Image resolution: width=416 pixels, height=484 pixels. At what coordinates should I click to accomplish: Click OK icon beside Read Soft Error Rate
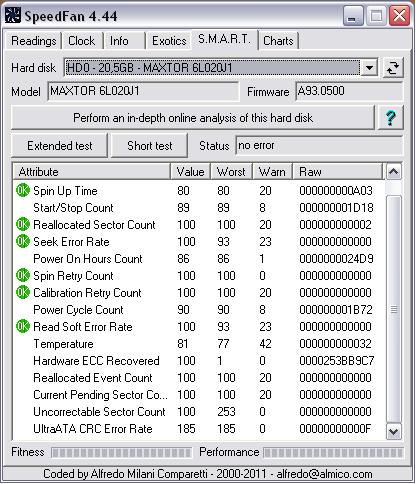23,327
